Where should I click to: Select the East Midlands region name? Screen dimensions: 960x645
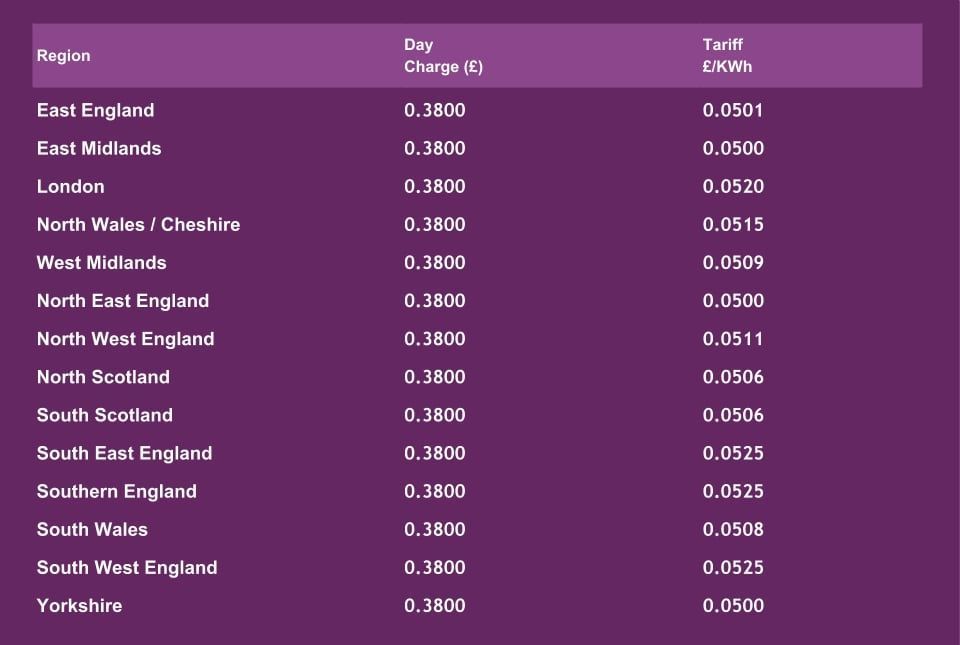point(99,148)
